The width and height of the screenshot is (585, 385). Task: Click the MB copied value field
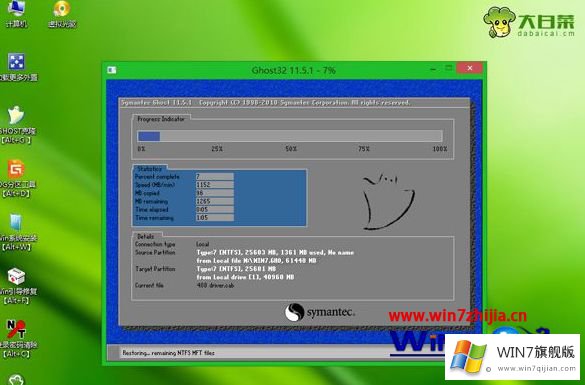click(215, 193)
